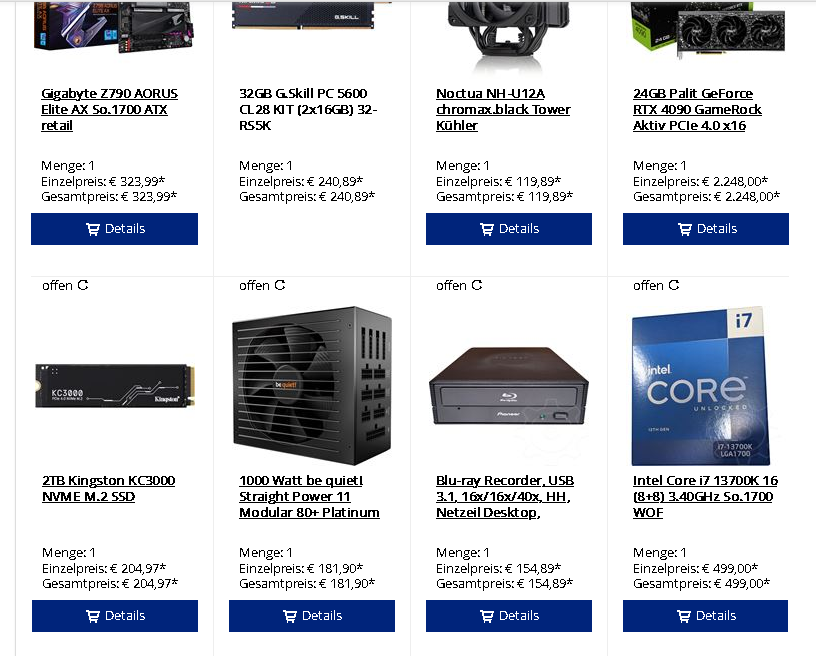Image resolution: width=816 pixels, height=656 pixels.
Task: Click the Intel Core i7 box image
Action: click(x=700, y=385)
